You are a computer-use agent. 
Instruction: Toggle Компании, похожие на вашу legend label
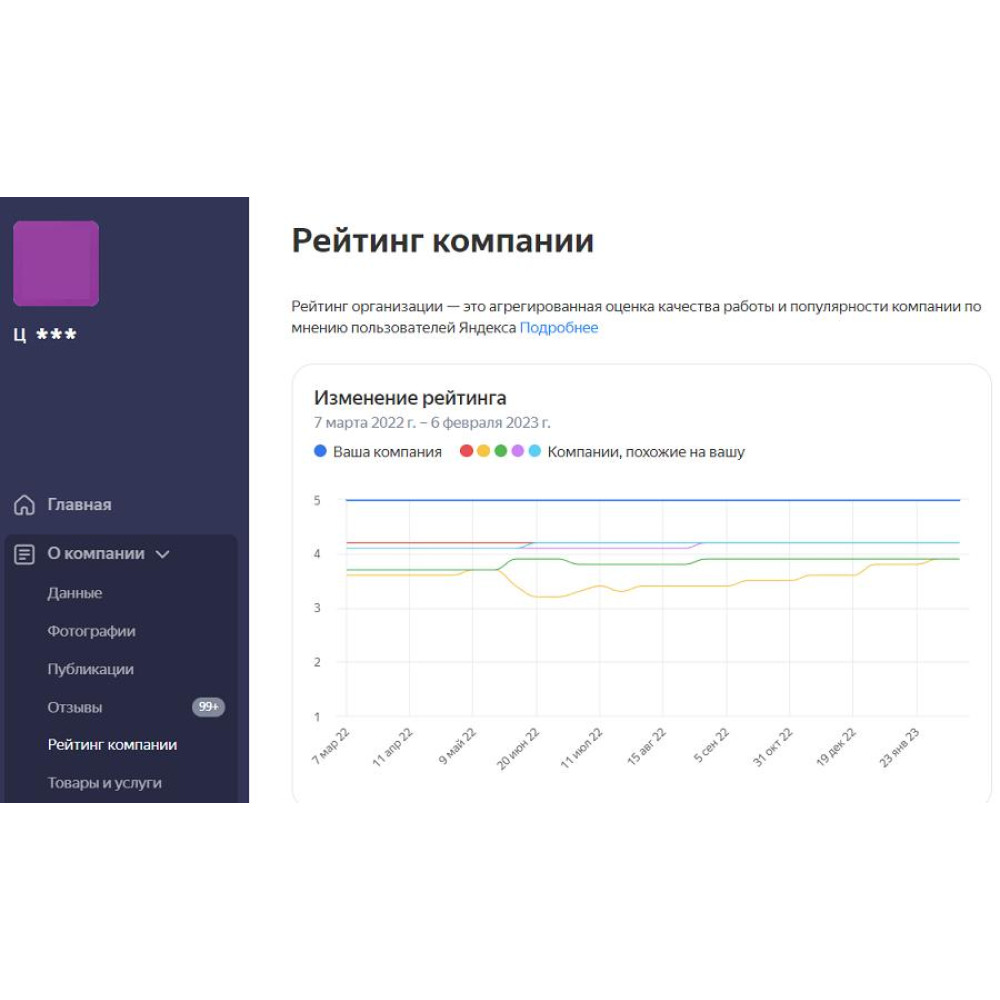[646, 452]
